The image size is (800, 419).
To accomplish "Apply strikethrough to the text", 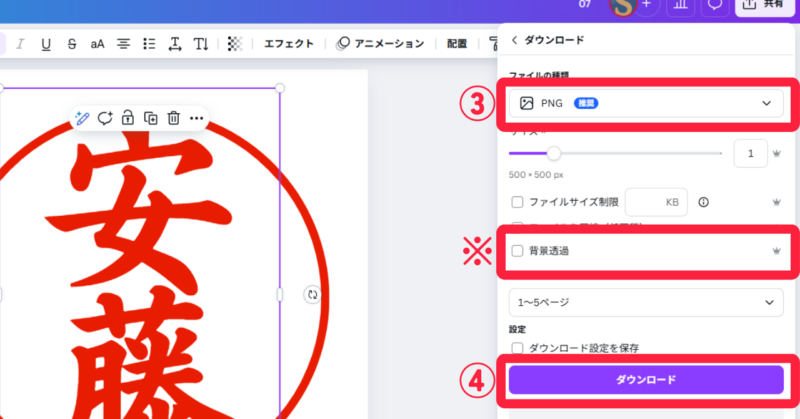I will click(72, 44).
